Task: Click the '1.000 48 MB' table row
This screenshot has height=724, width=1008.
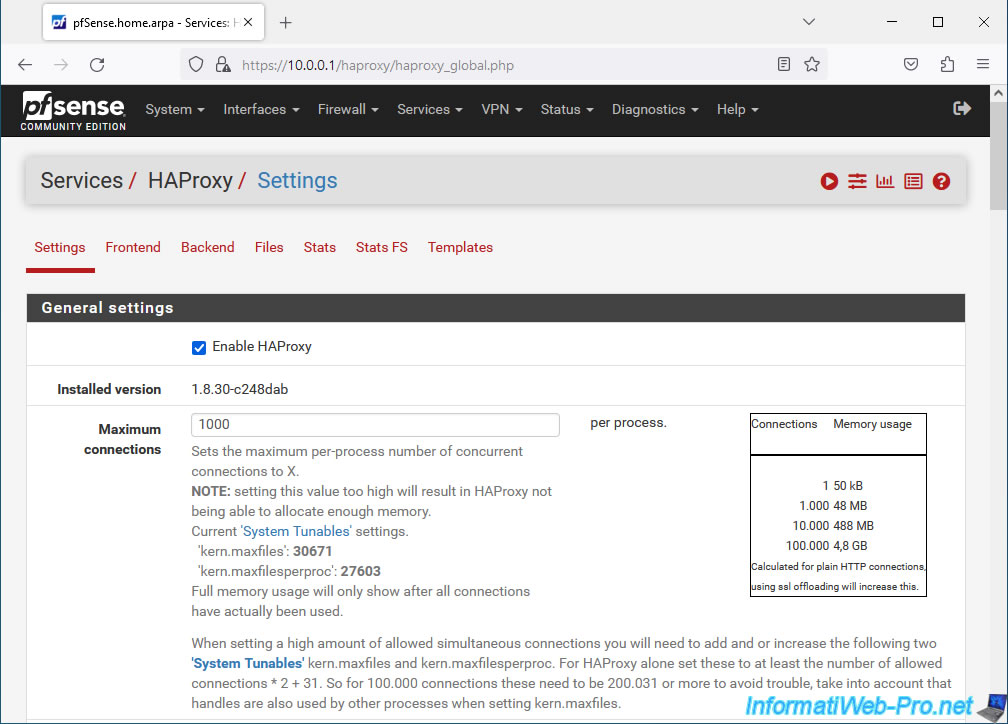Action: [833, 506]
